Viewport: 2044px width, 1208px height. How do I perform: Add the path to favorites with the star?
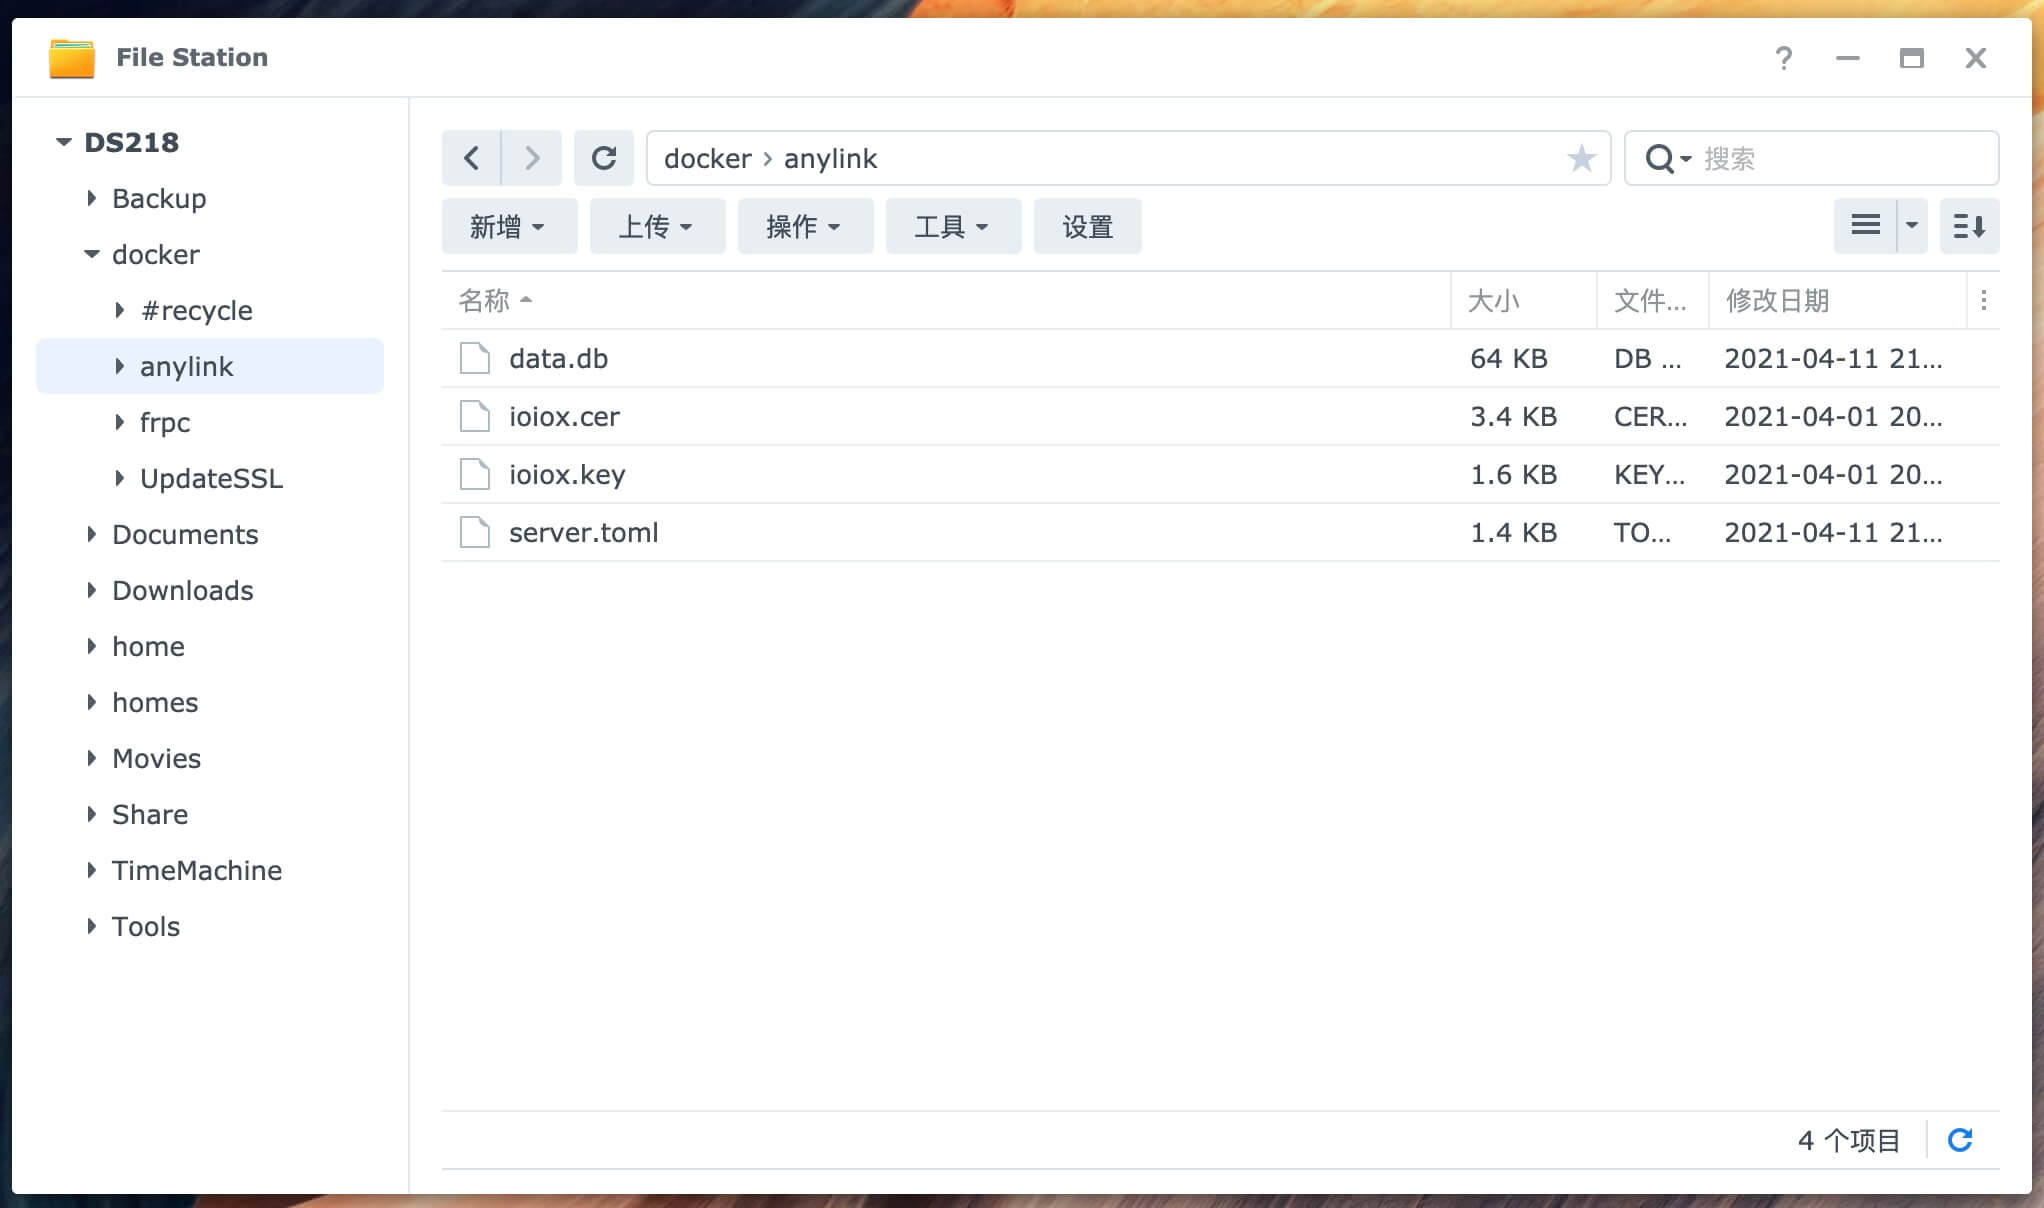click(x=1581, y=158)
